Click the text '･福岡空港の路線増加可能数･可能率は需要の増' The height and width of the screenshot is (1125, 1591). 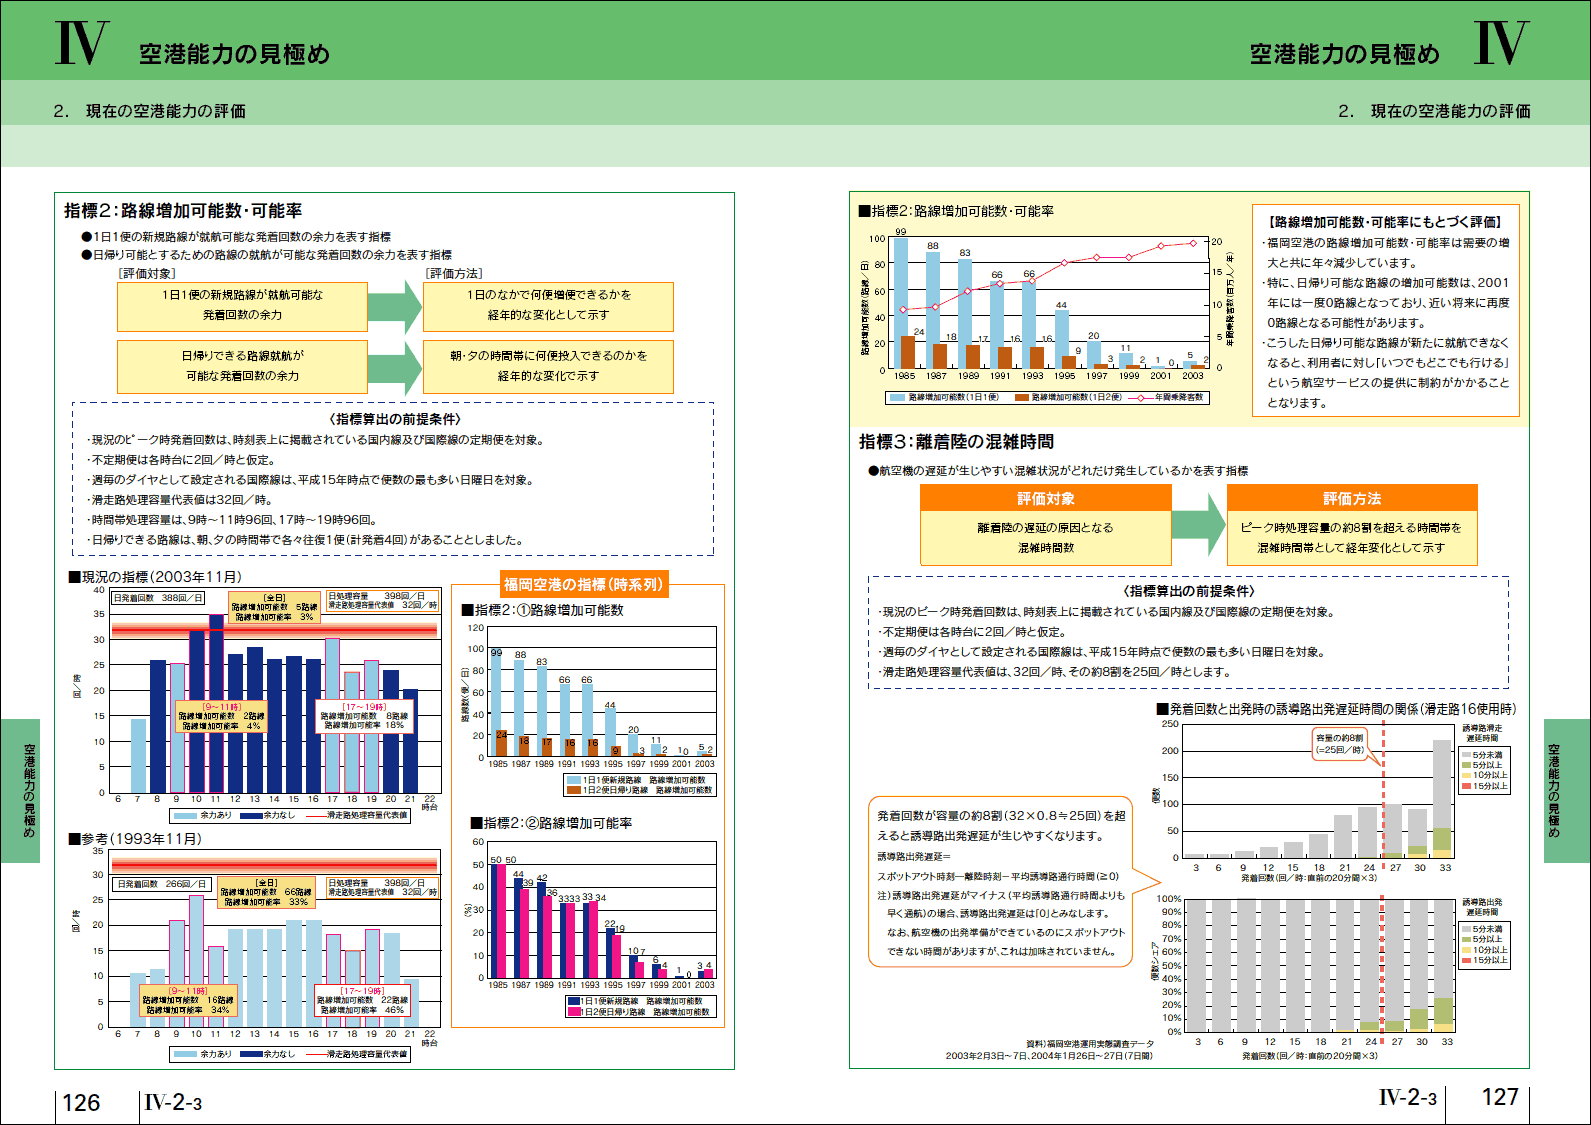(x=1386, y=243)
